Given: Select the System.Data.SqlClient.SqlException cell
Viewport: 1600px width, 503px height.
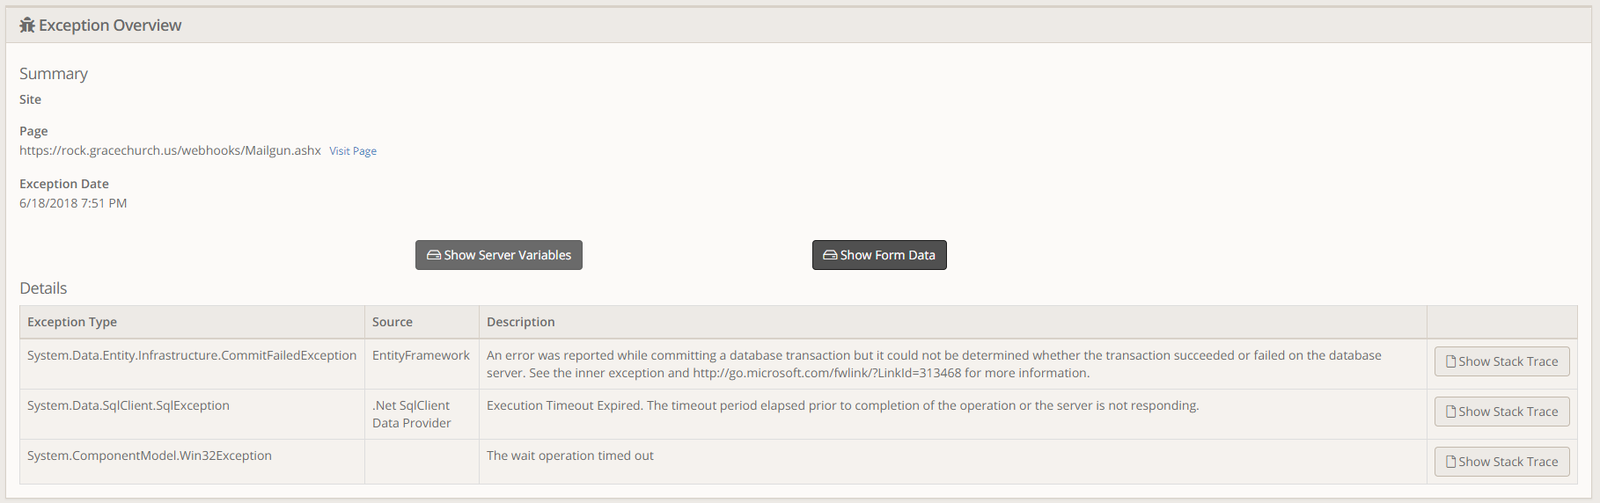Looking at the screenshot, I should point(128,405).
